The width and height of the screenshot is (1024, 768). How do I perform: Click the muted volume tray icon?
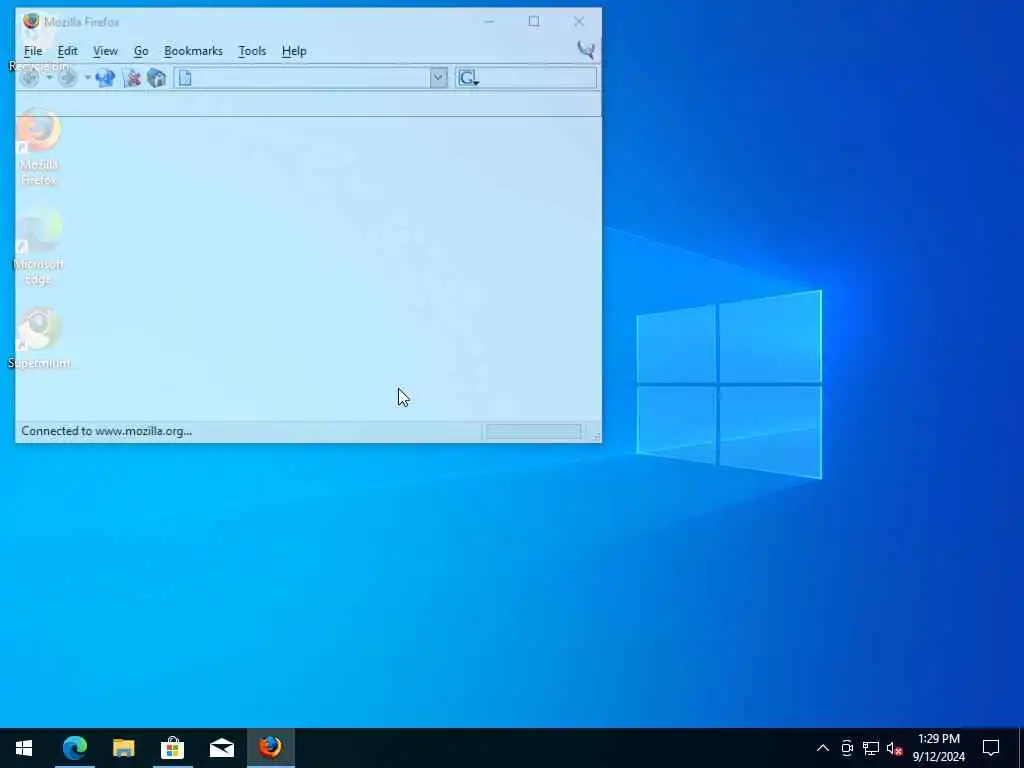(894, 748)
